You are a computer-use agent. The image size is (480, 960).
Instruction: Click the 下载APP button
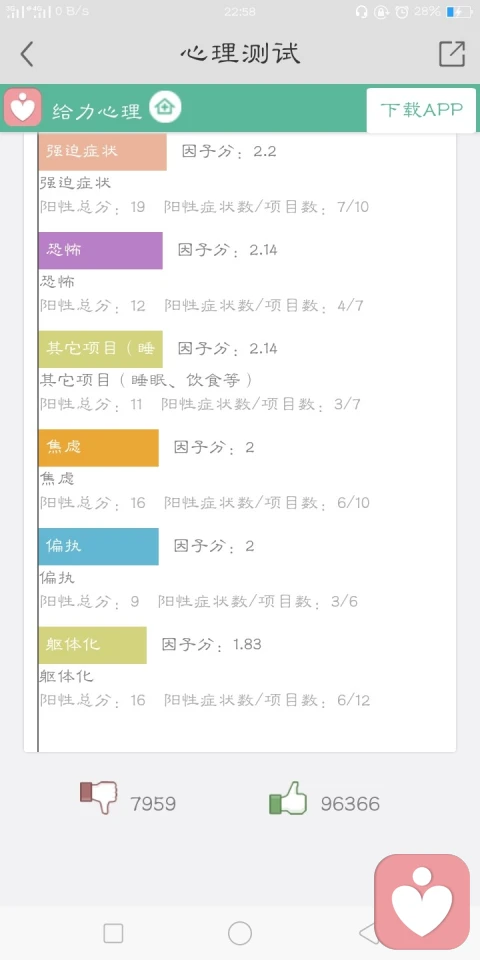click(421, 110)
